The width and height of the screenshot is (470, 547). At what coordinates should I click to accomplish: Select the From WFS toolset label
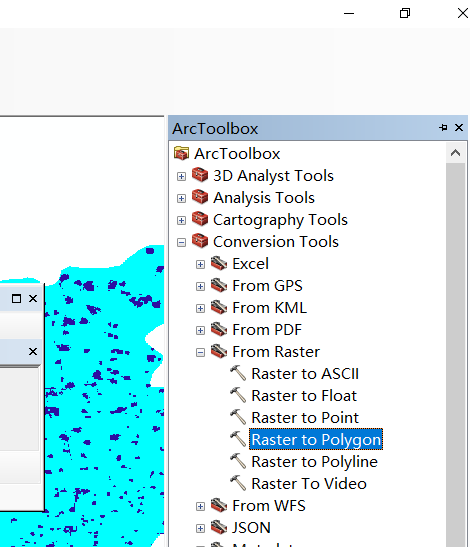click(269, 505)
